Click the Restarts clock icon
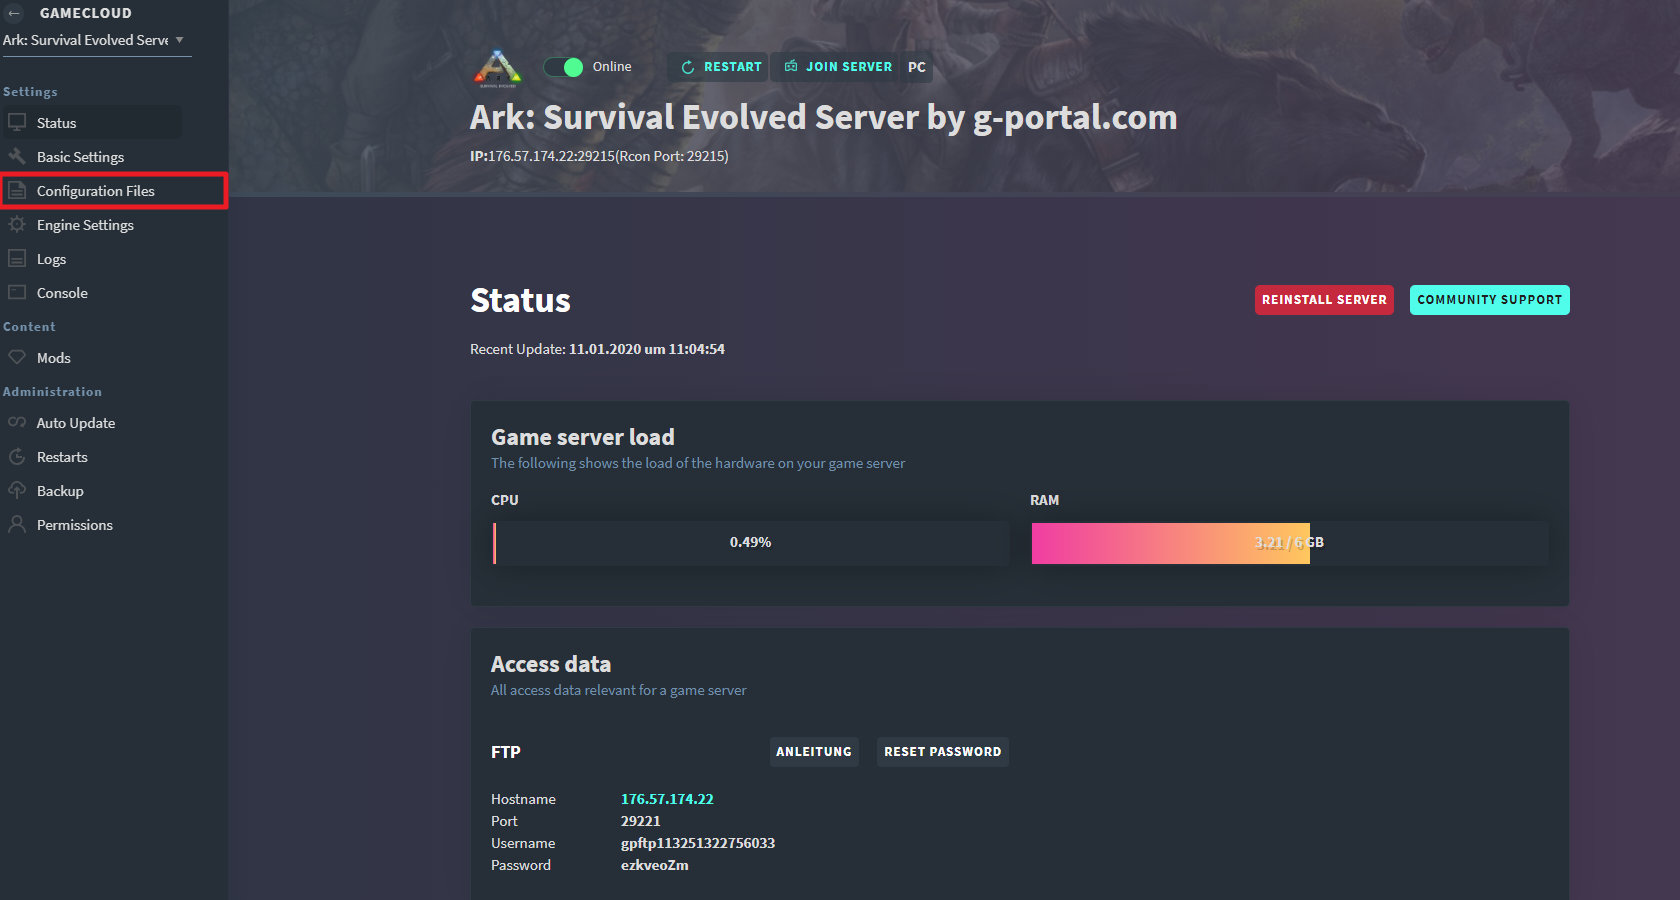Viewport: 1680px width, 900px height. pos(17,456)
